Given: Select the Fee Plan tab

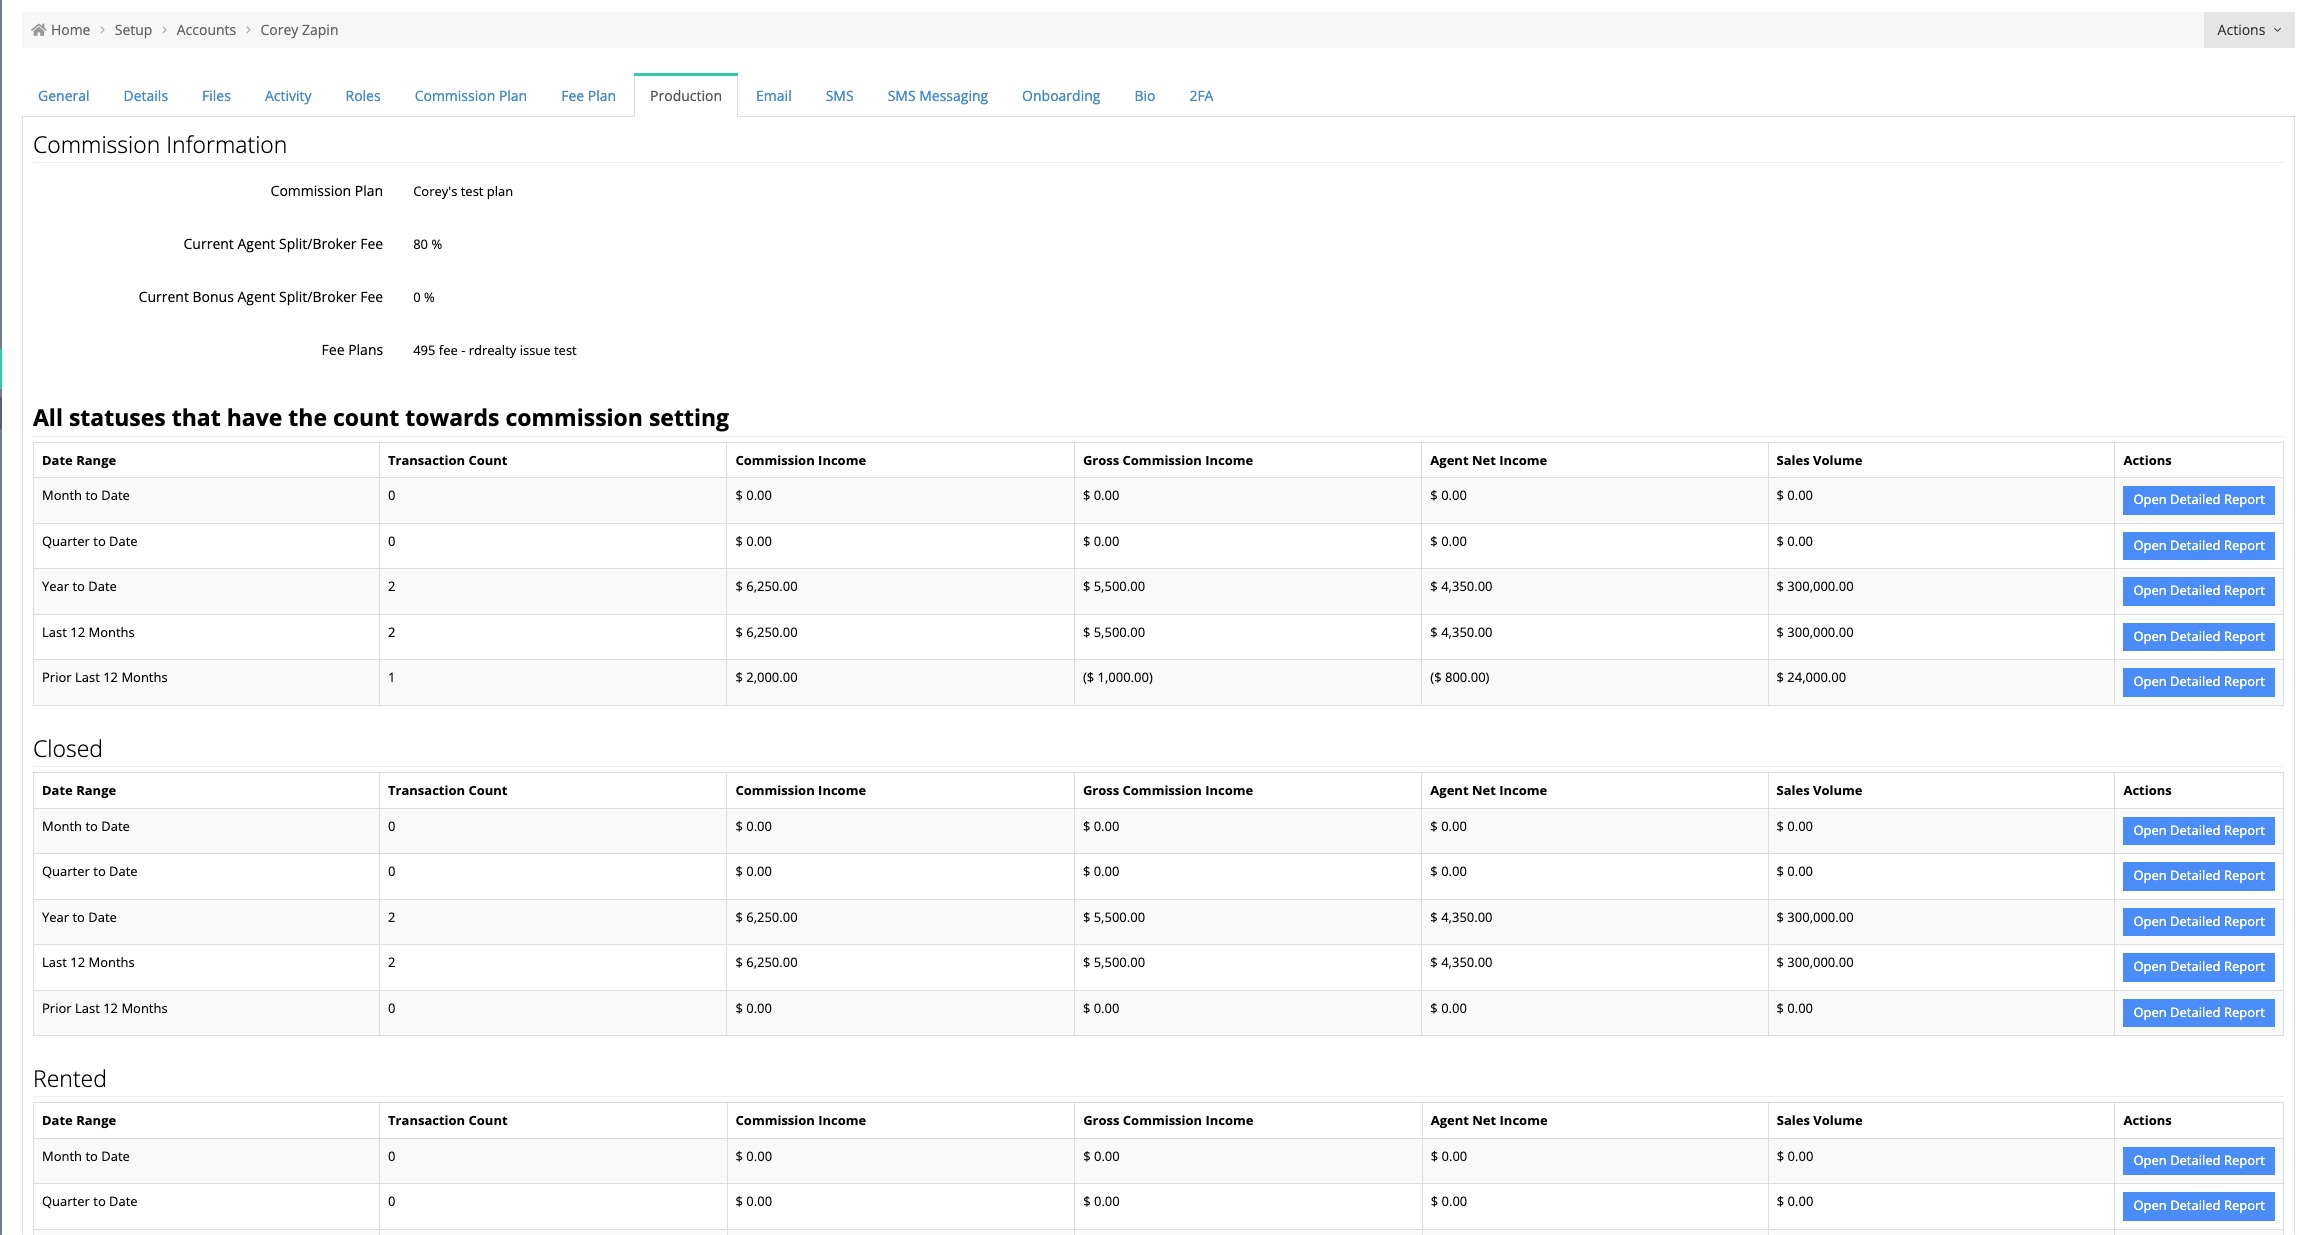Looking at the screenshot, I should [x=588, y=96].
